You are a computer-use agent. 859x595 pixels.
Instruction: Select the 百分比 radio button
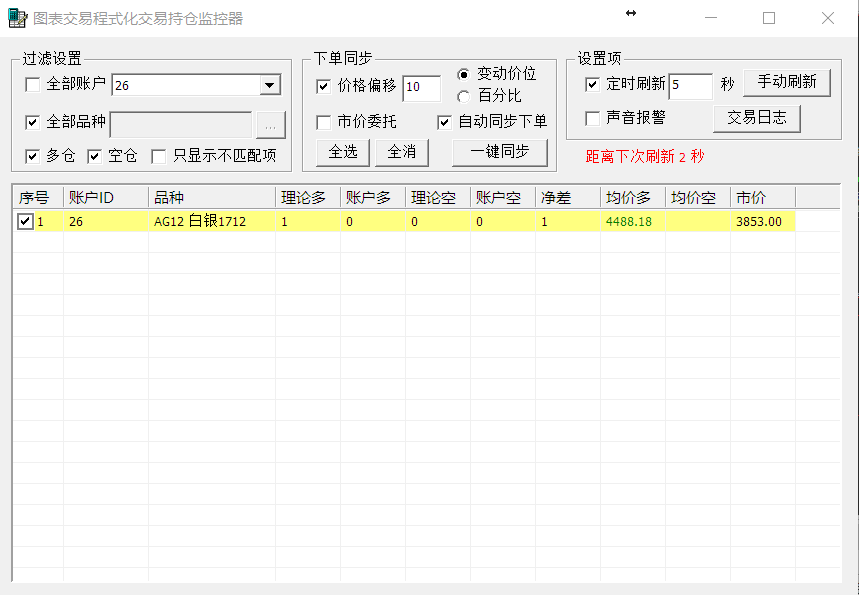coord(463,97)
